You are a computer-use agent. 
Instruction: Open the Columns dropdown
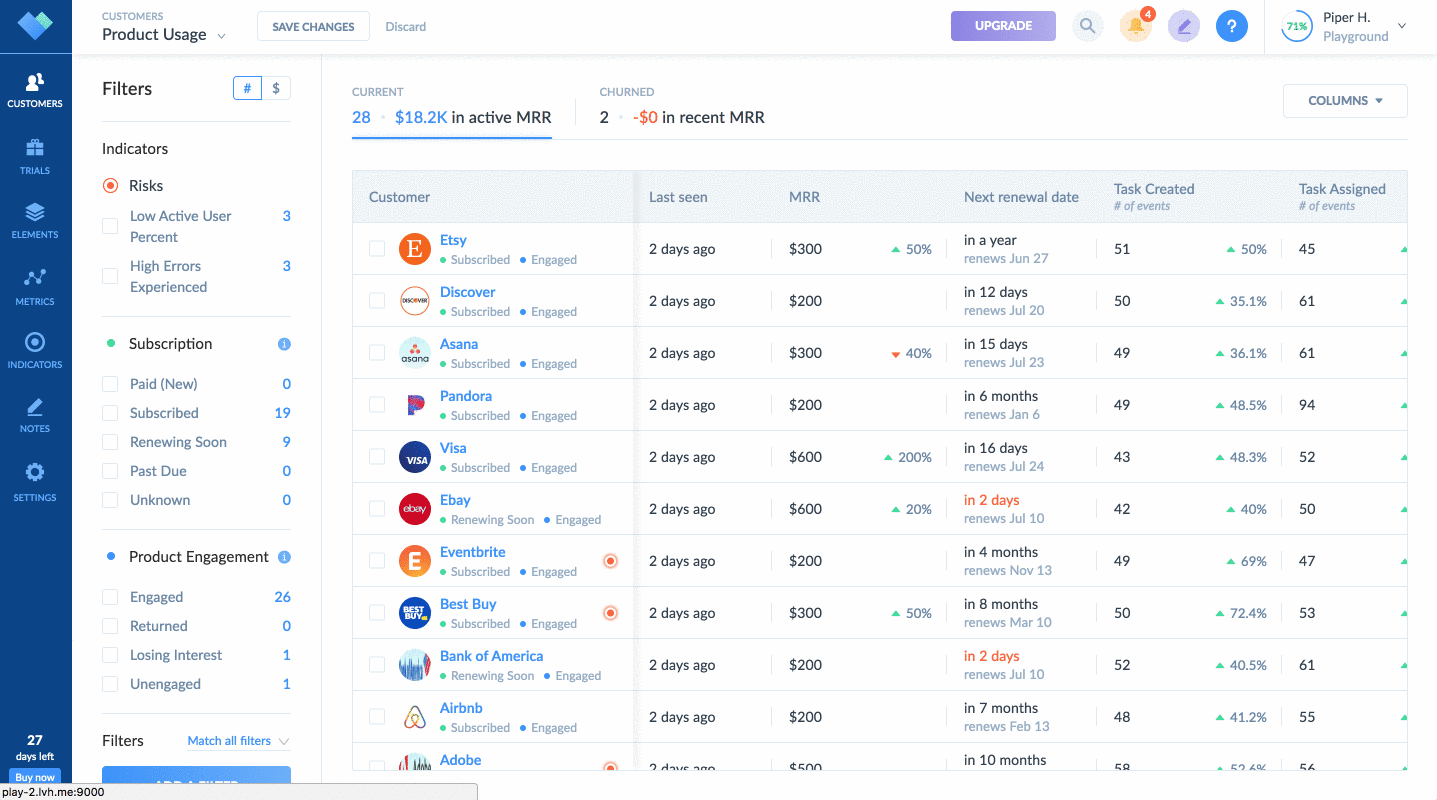(1345, 101)
